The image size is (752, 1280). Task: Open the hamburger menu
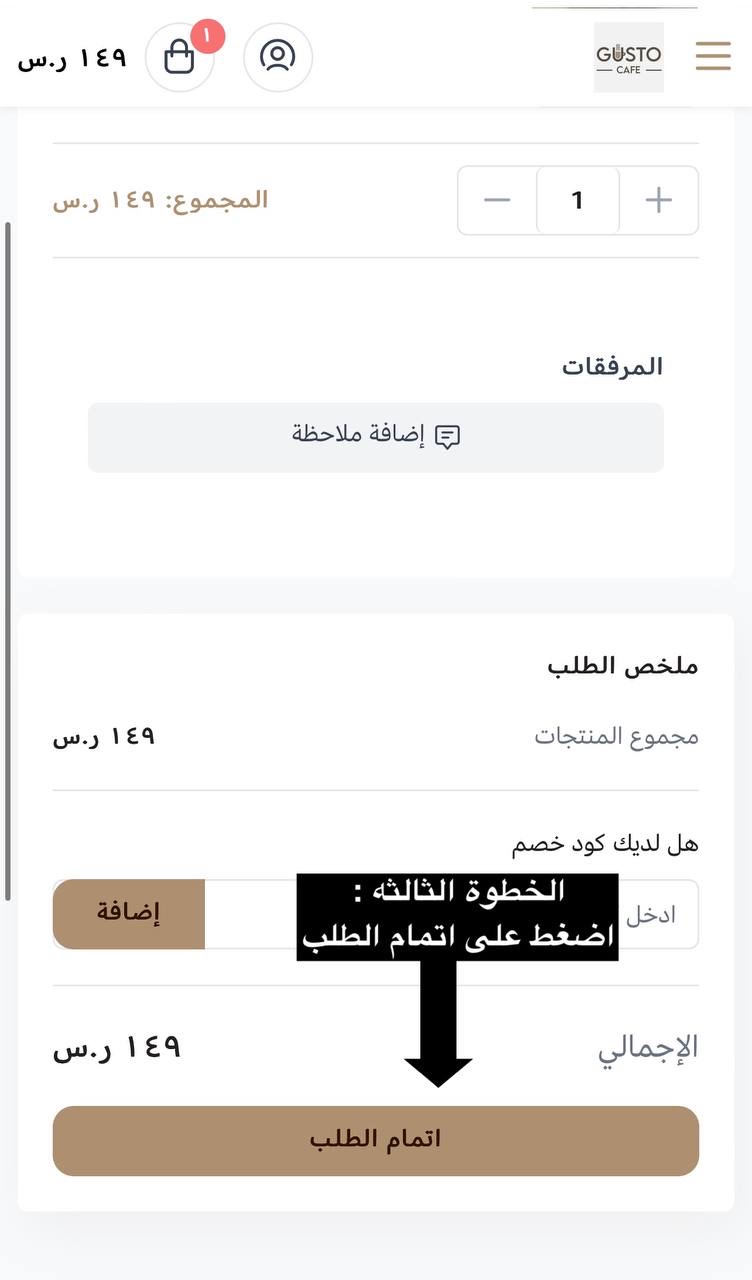713,56
